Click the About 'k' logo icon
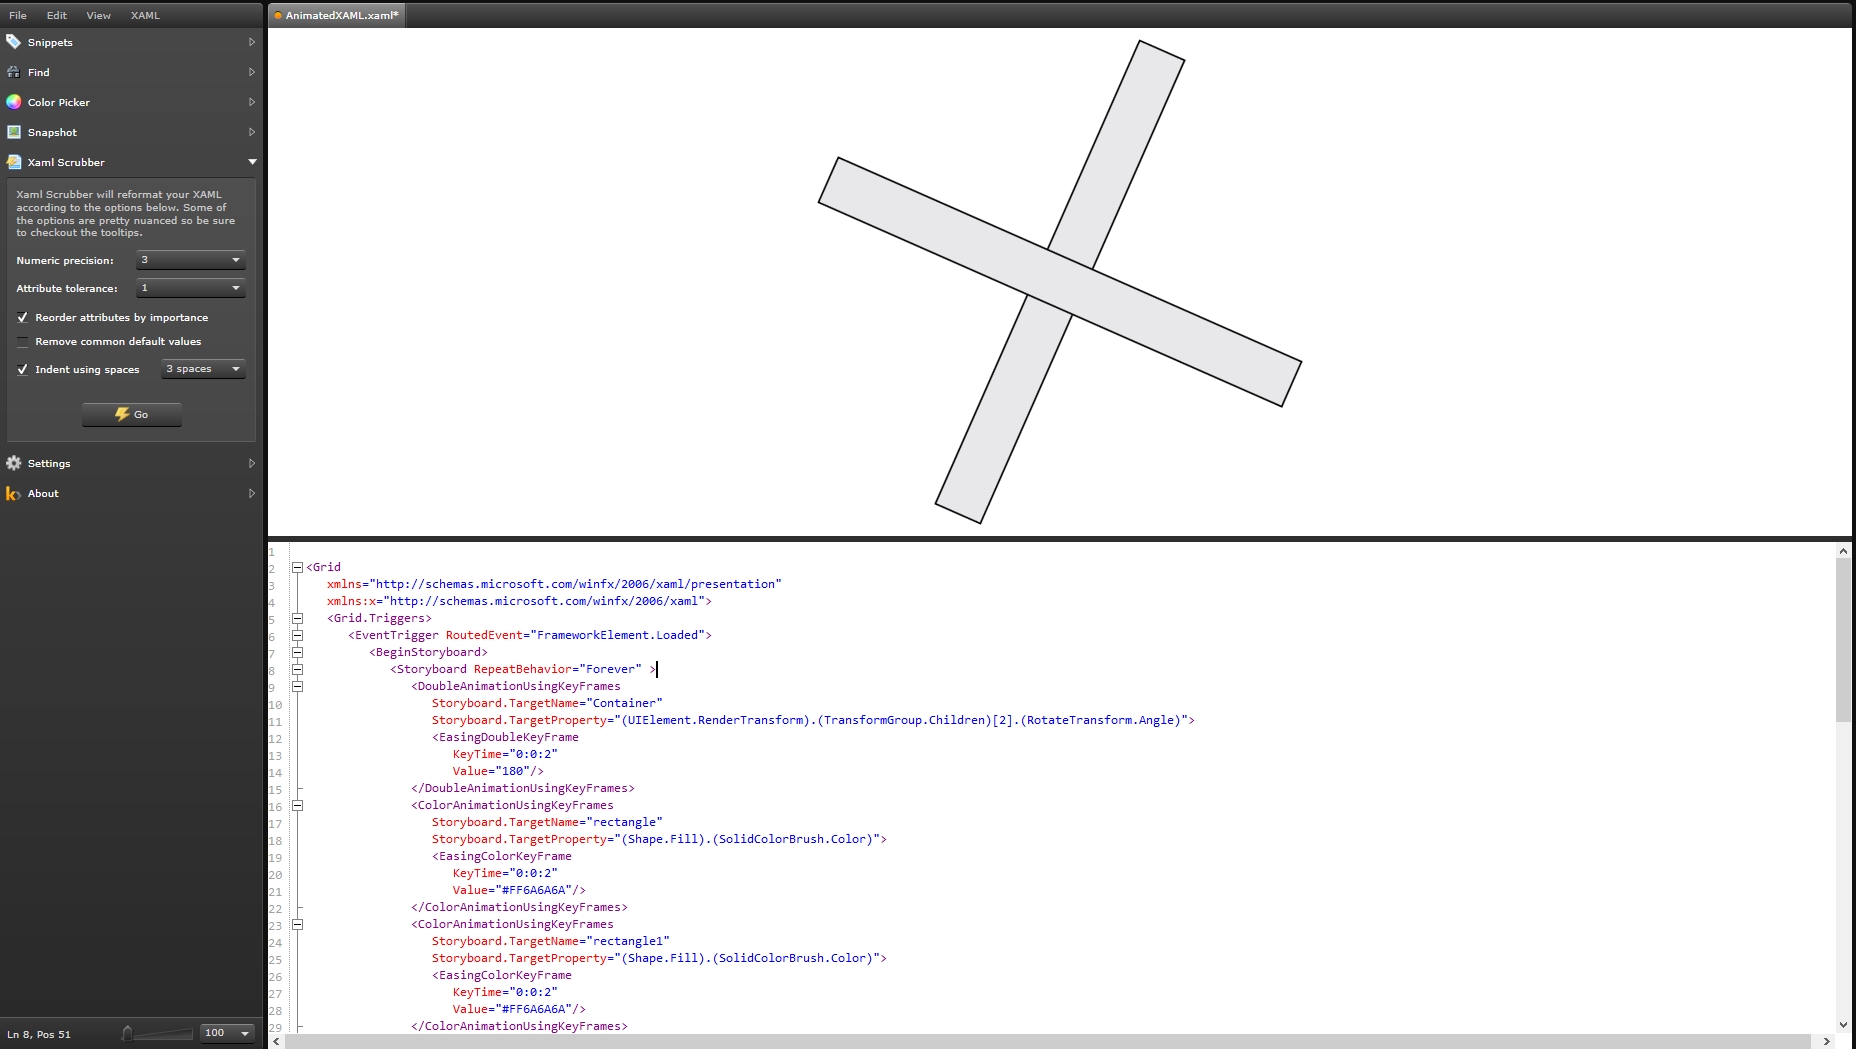 (x=12, y=493)
